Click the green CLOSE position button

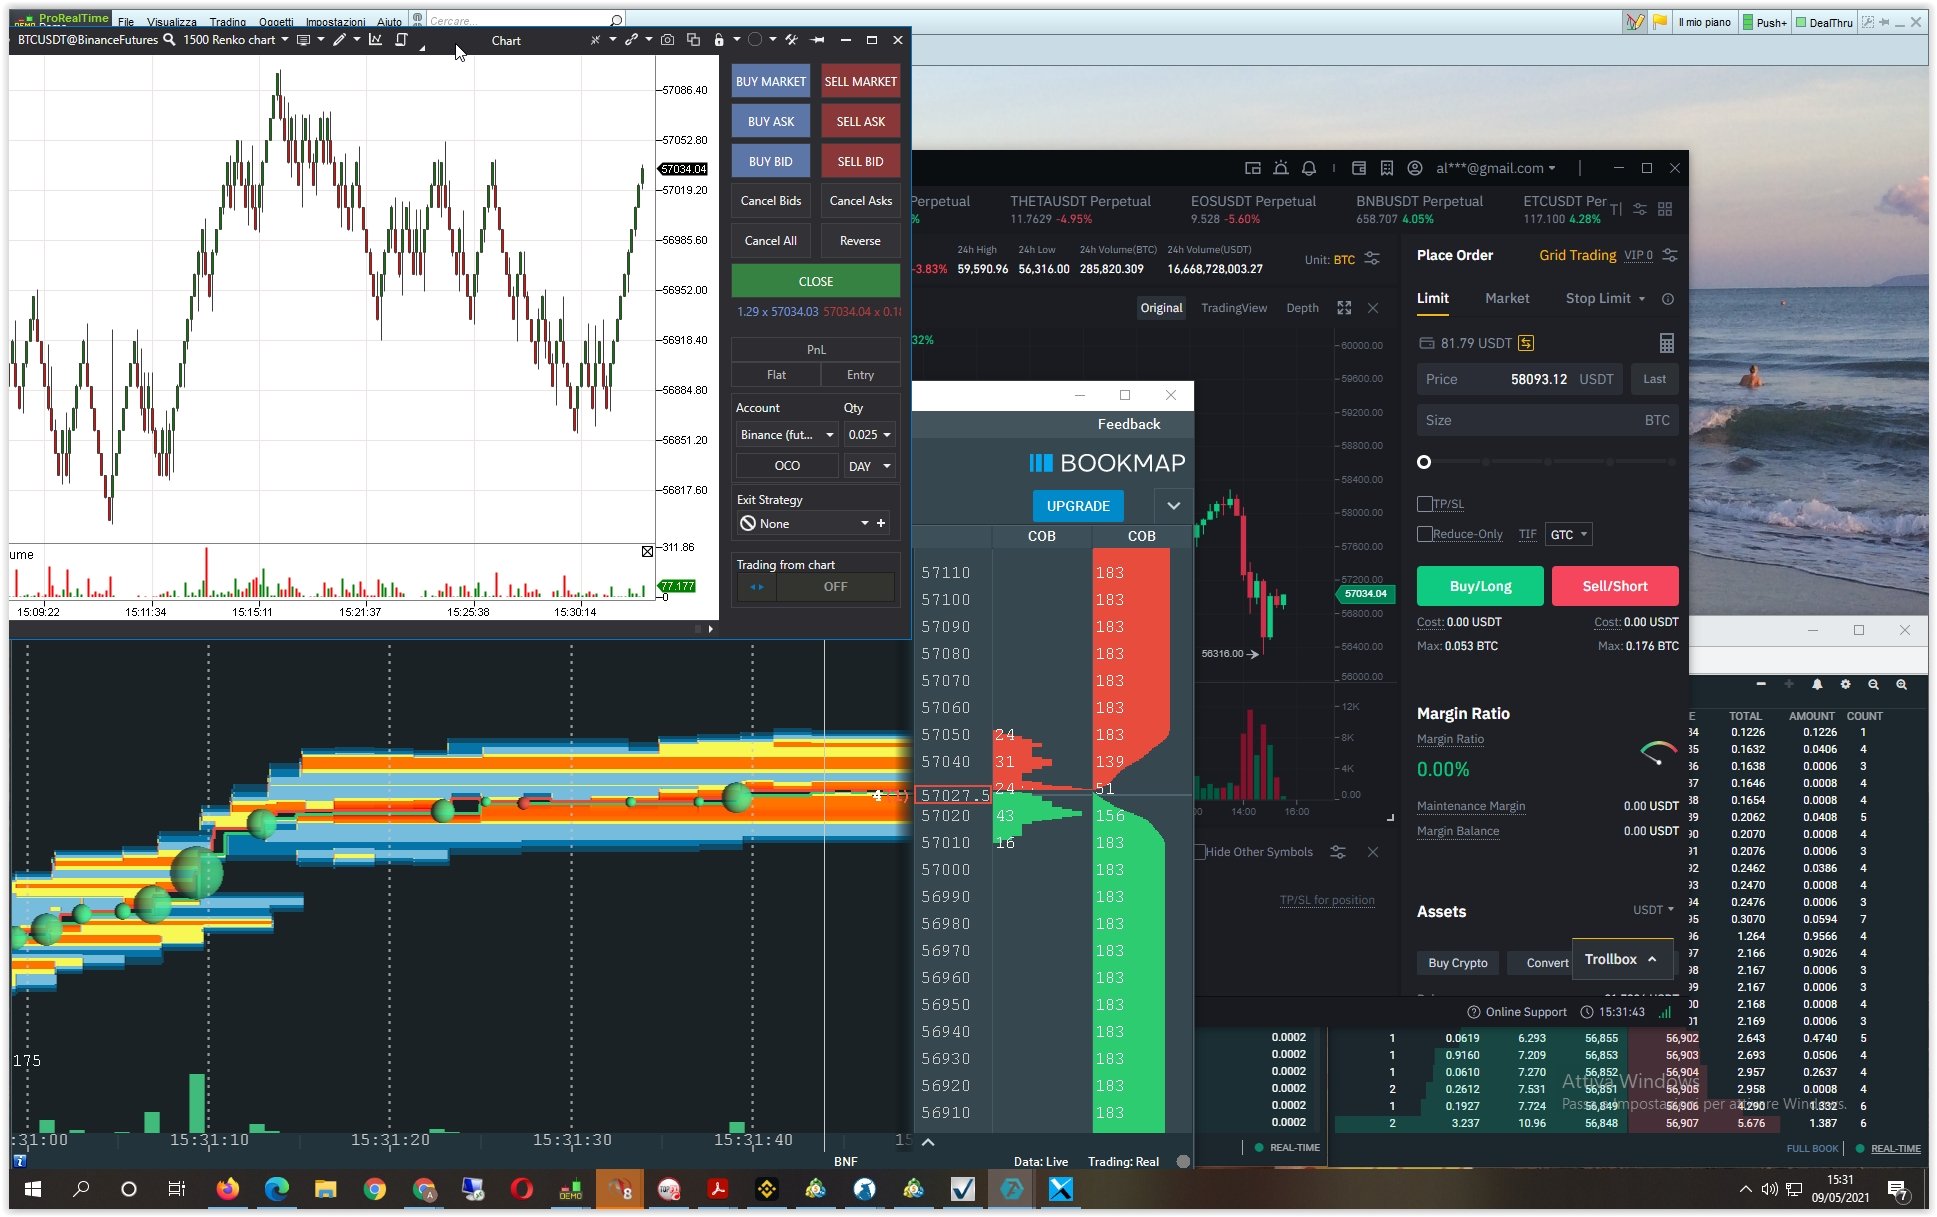[815, 281]
